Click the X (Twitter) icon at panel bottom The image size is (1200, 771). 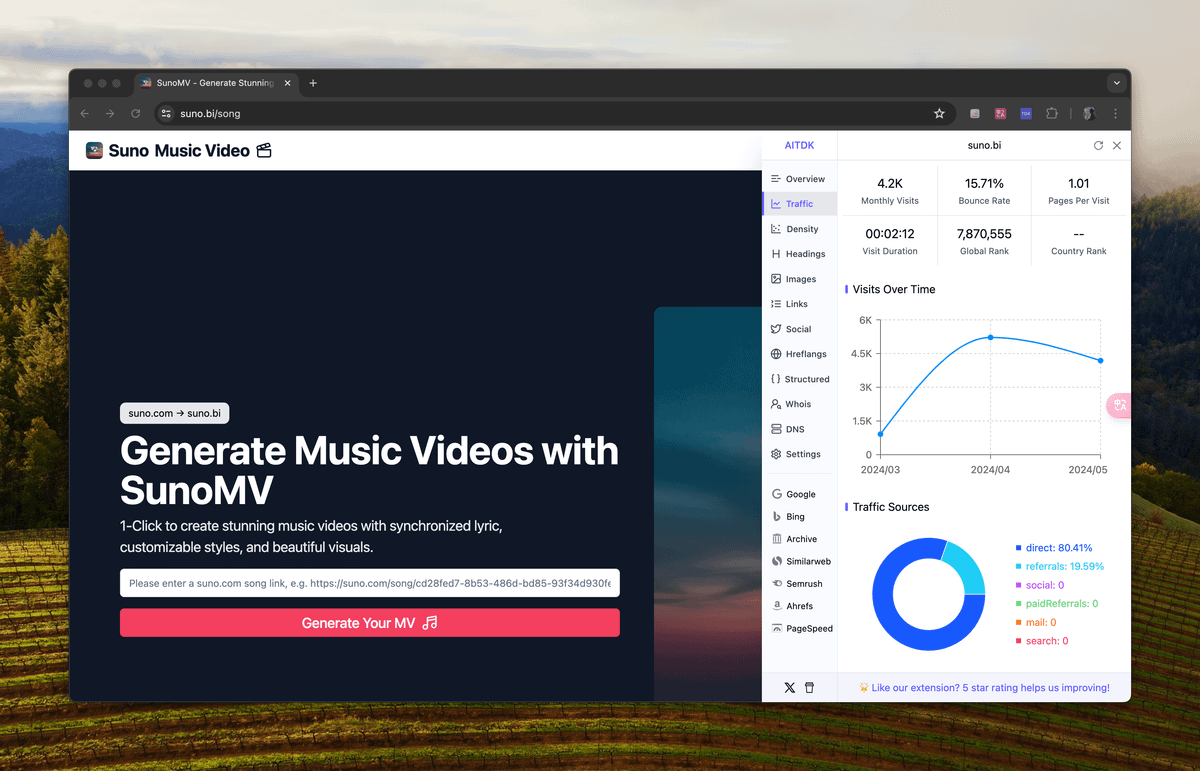click(x=790, y=688)
